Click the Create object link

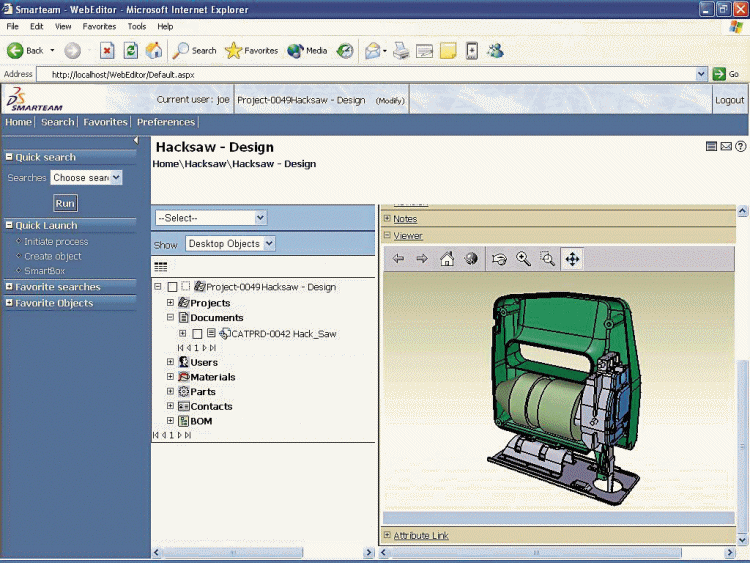[53, 256]
